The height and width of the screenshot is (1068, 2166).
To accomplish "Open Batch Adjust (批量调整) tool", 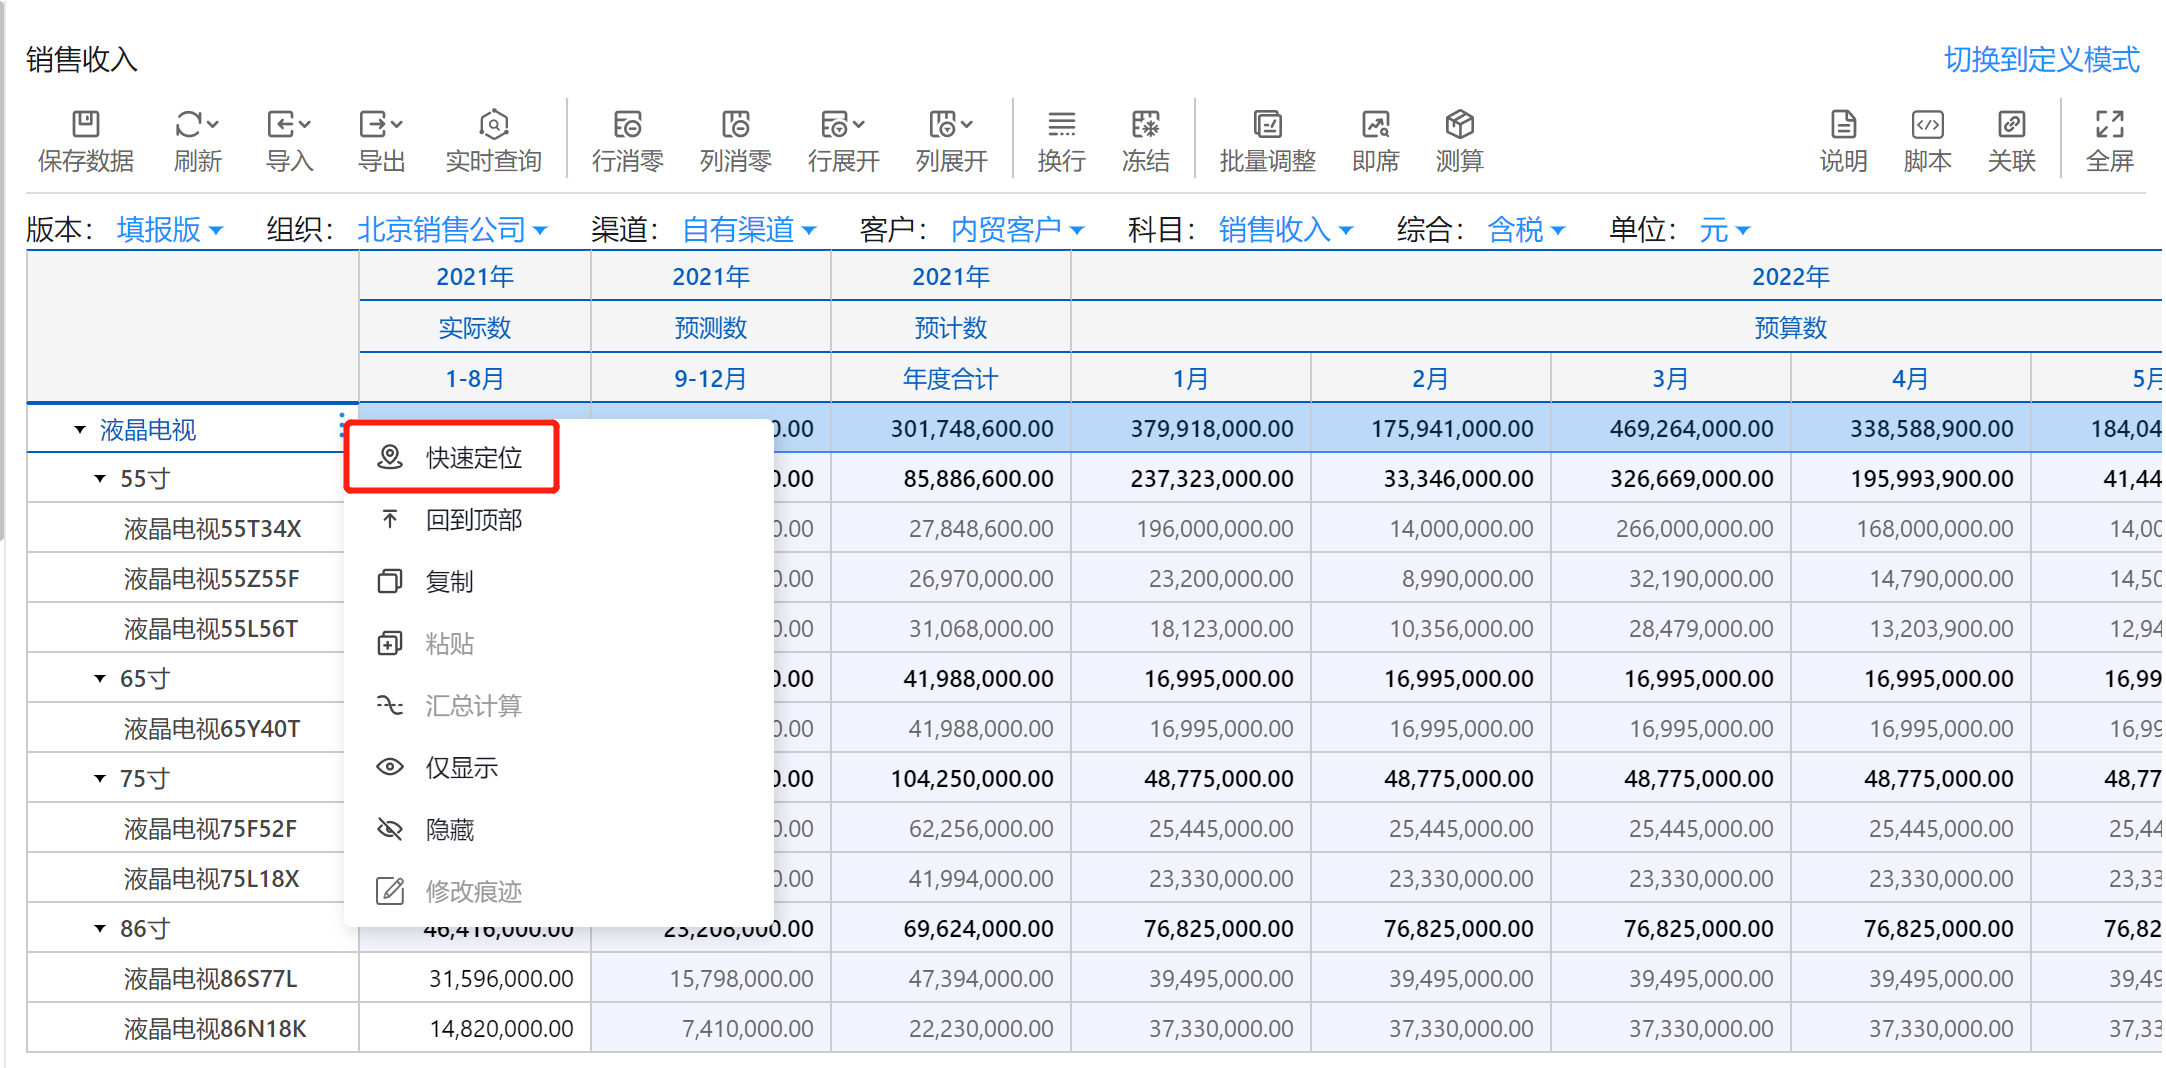I will [x=1267, y=125].
